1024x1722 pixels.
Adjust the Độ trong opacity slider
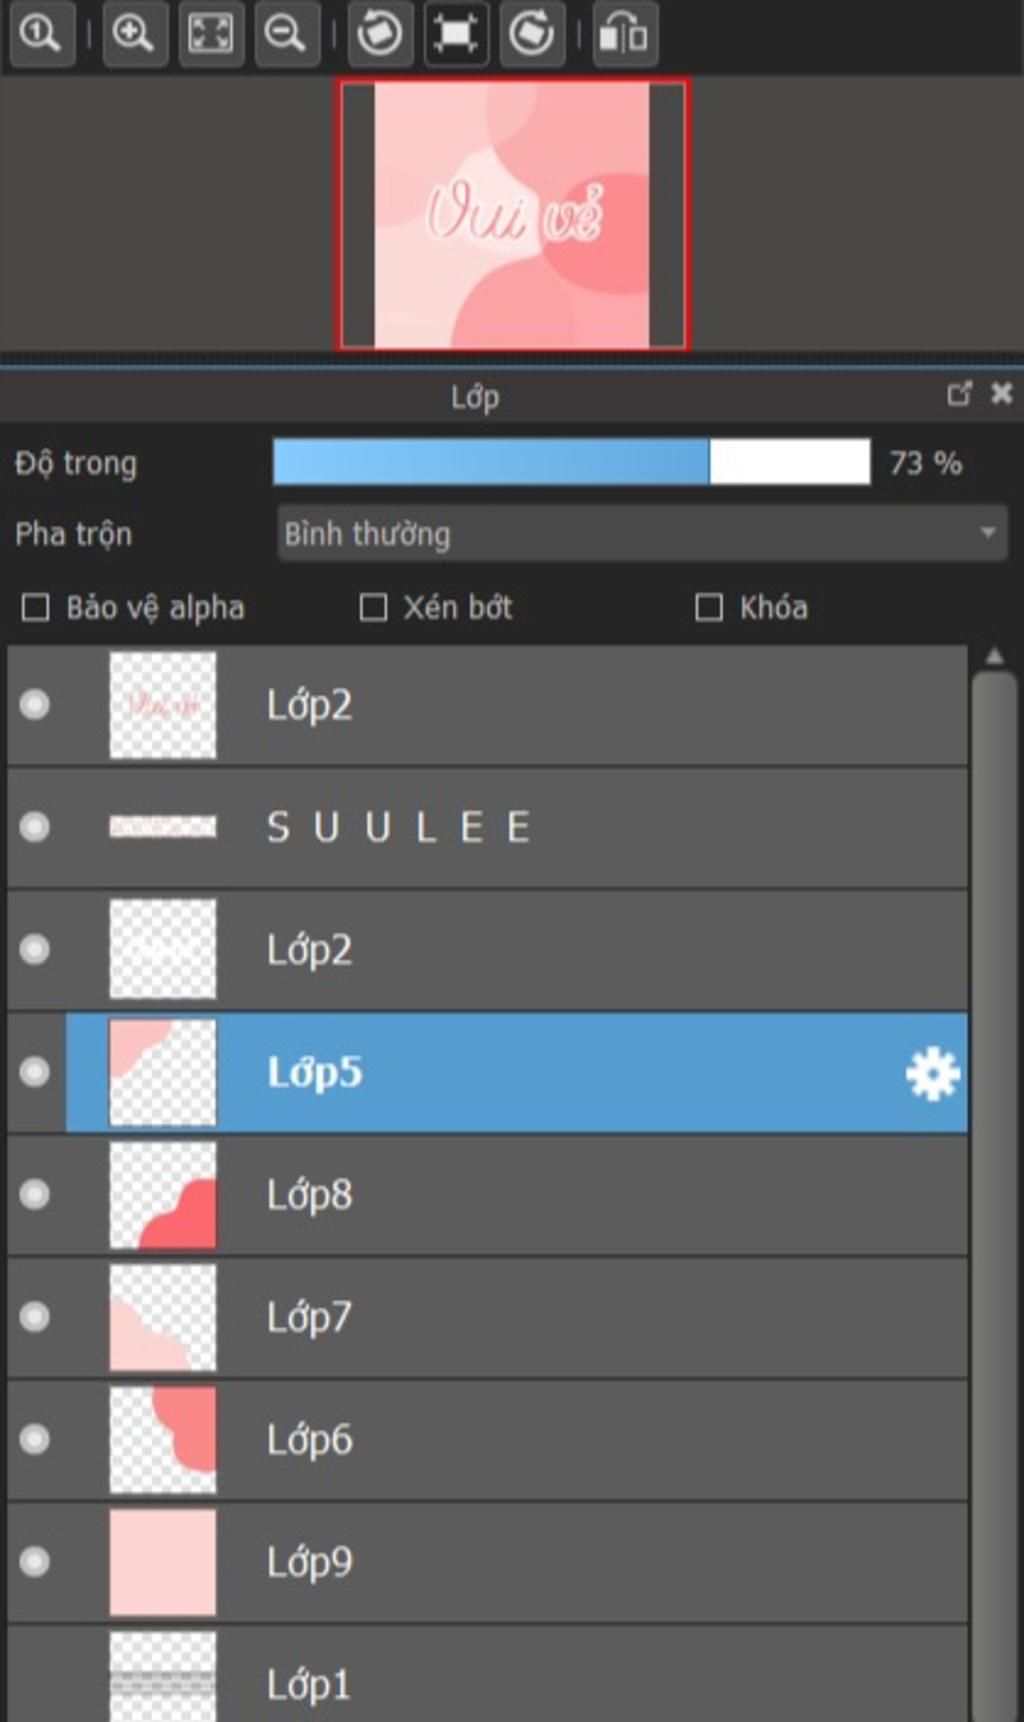[x=571, y=462]
